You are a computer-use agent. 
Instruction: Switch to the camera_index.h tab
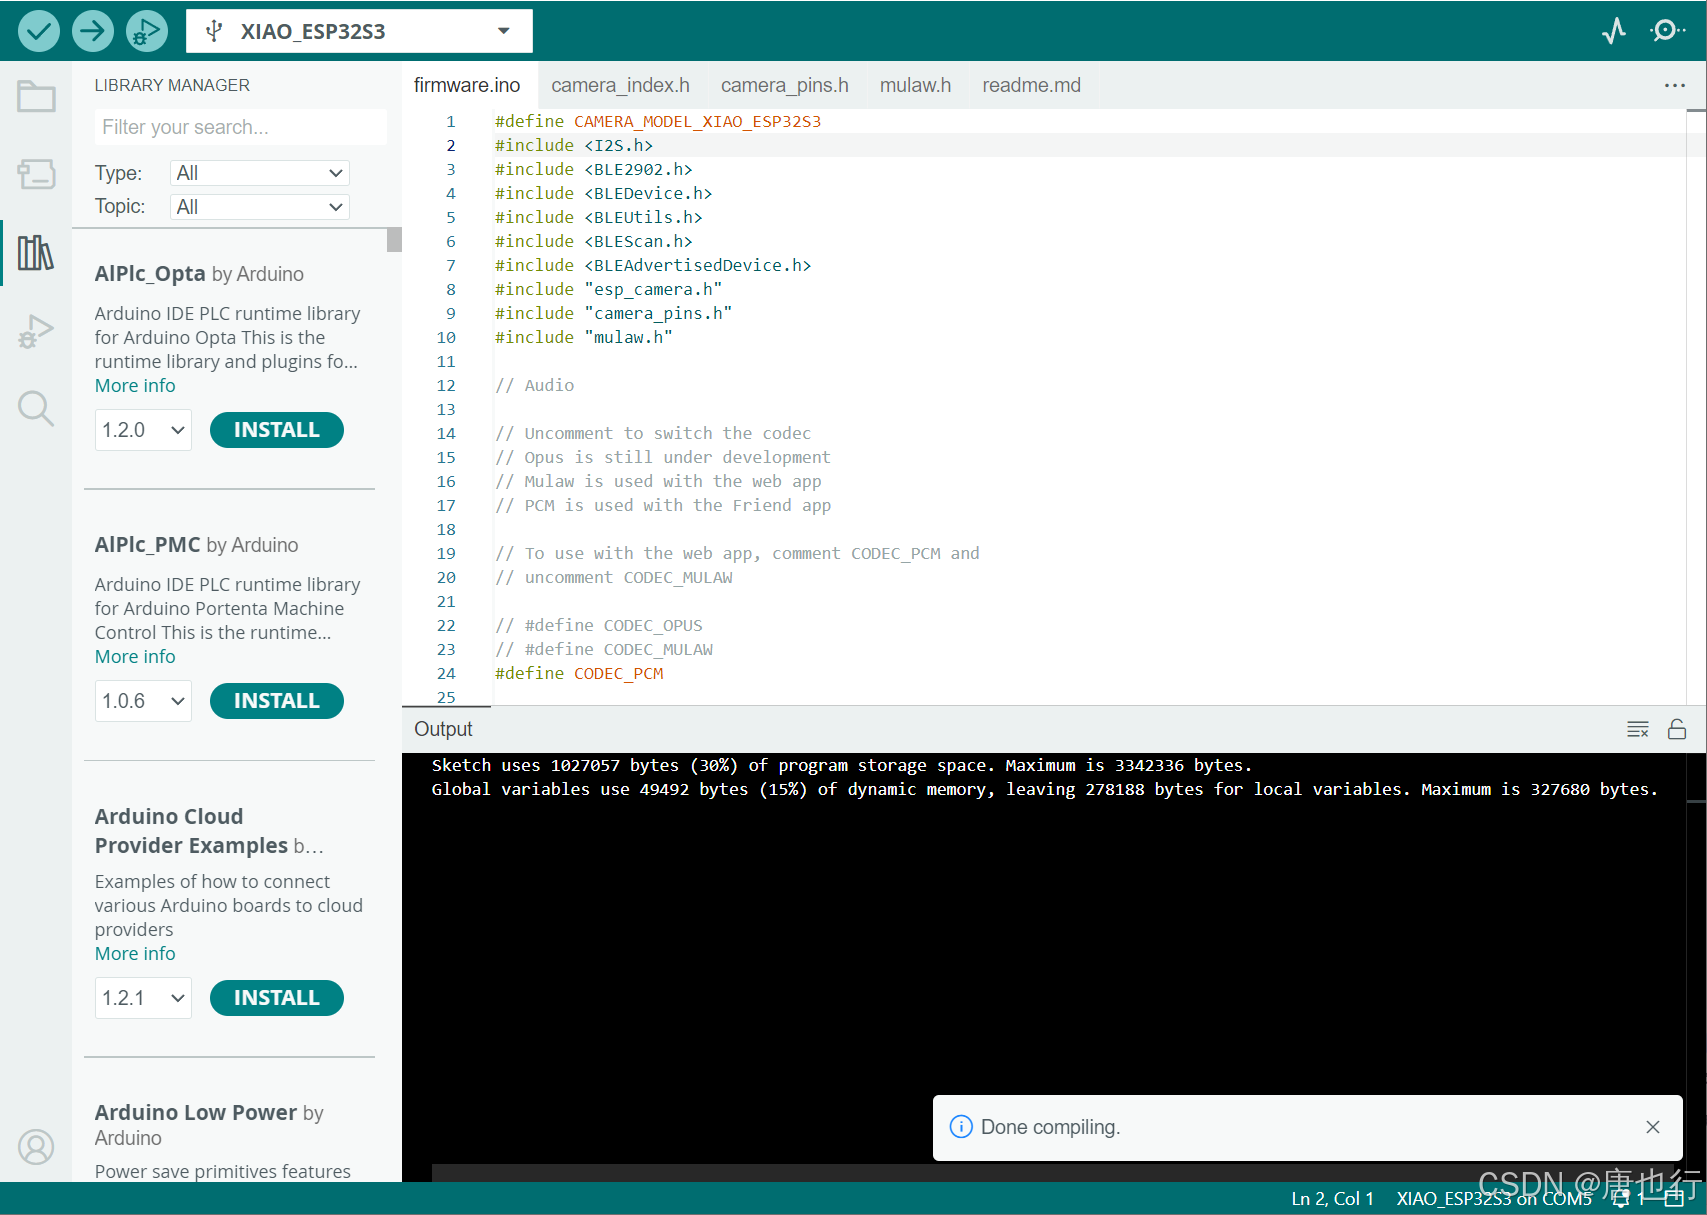pyautogui.click(x=620, y=85)
